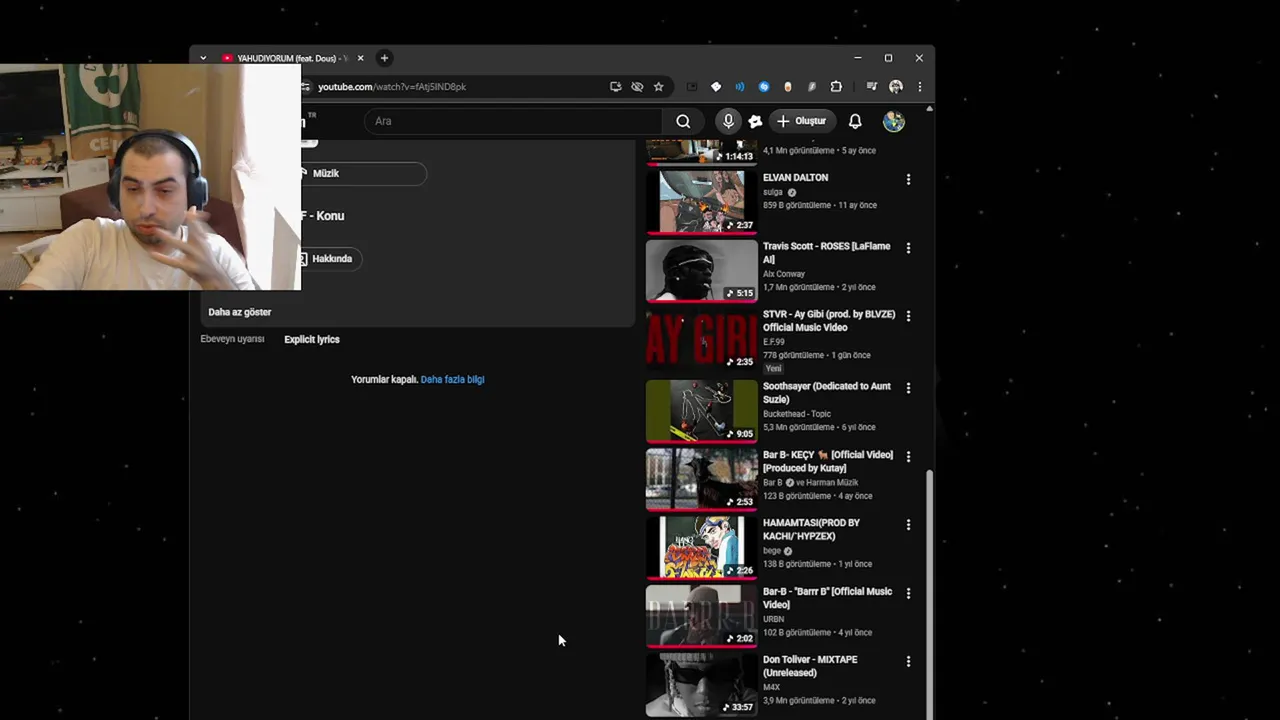1280x720 pixels.
Task: Open the notifications bell
Action: 855,121
